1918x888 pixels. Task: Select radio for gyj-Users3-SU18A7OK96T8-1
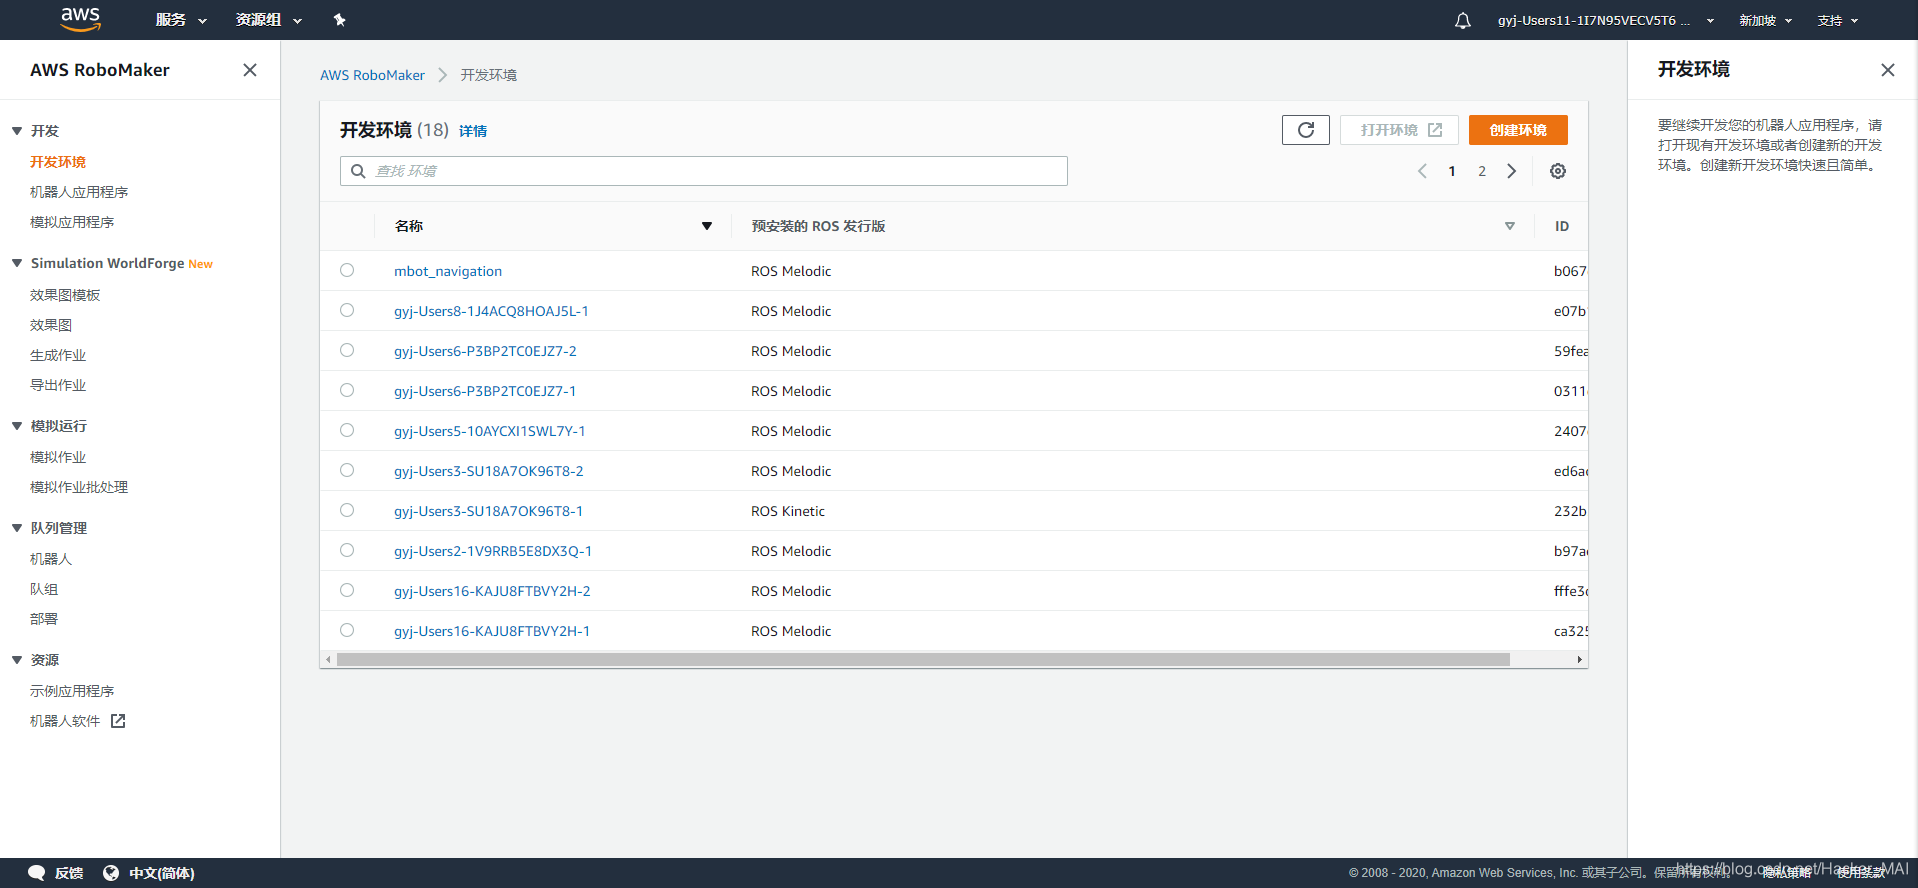coord(347,510)
